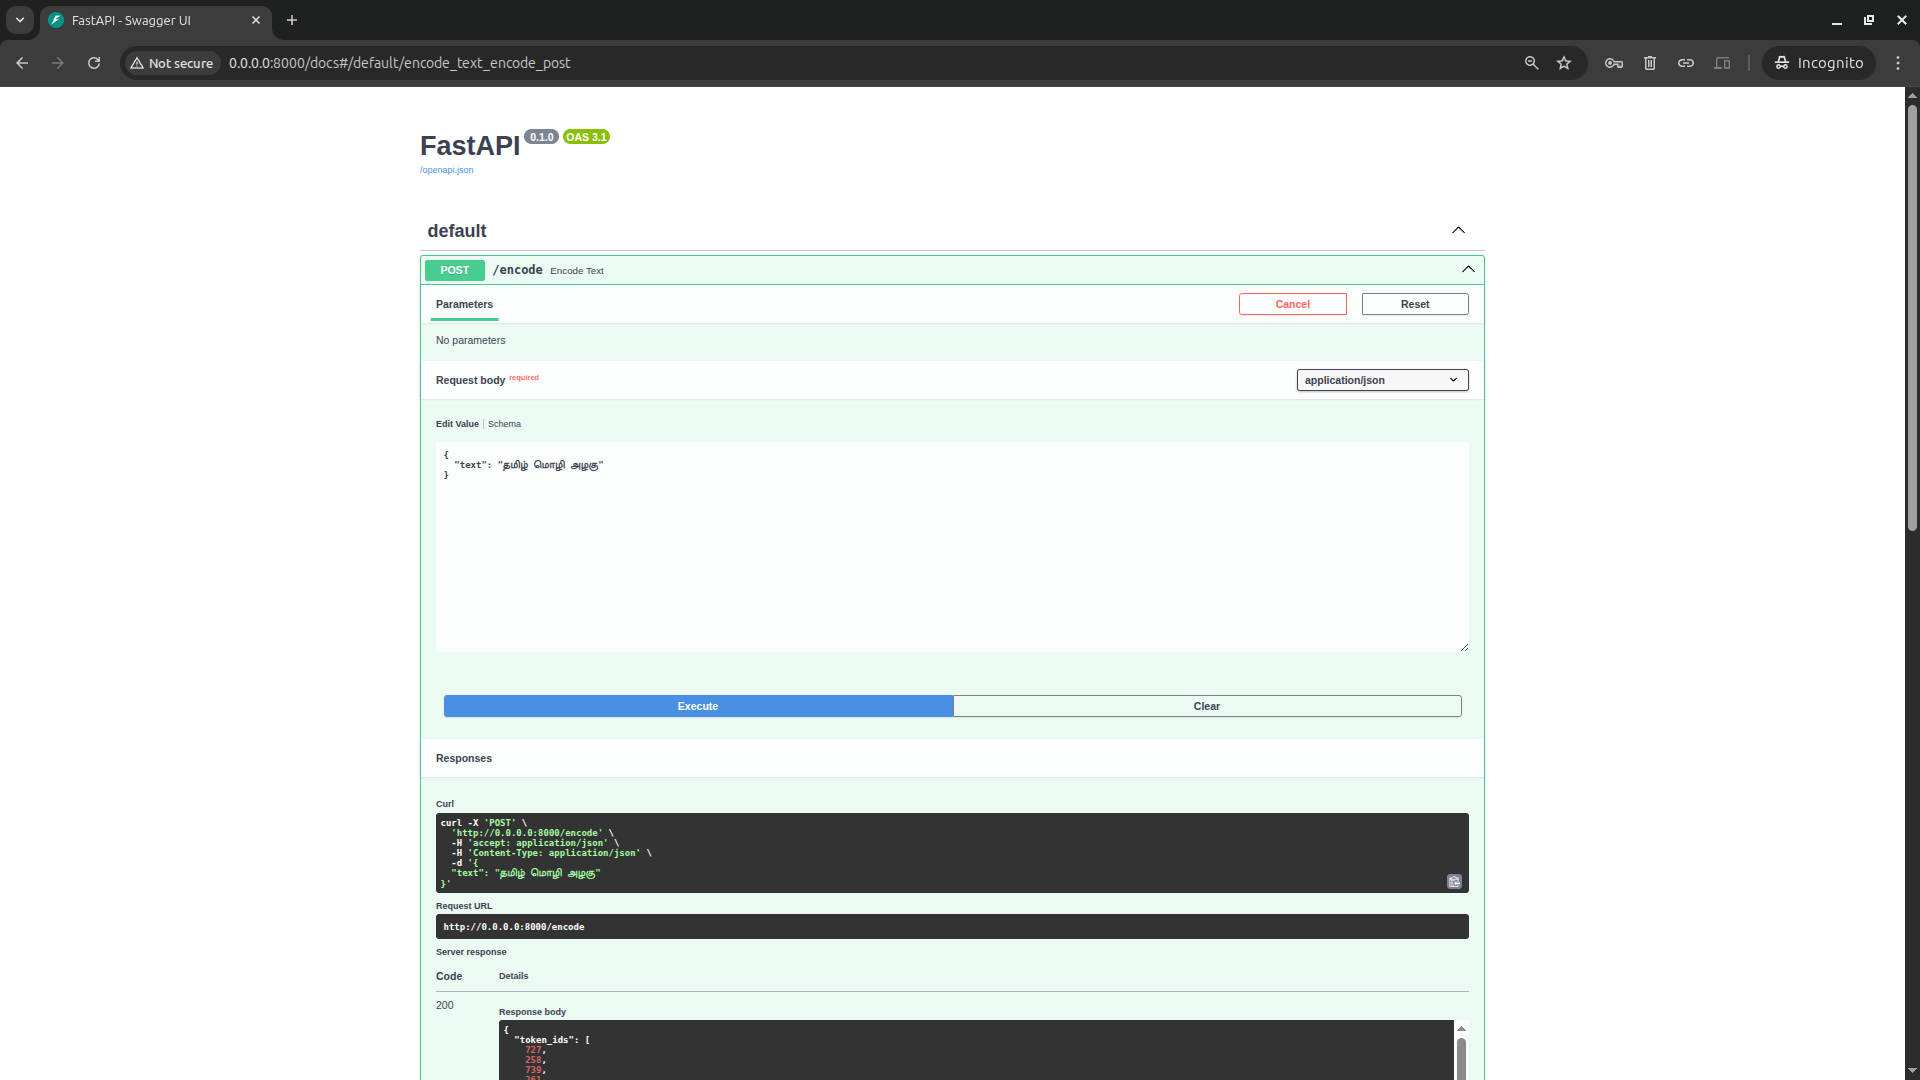Image resolution: width=1920 pixels, height=1080 pixels.
Task: Click the Reset button
Action: (x=1415, y=304)
